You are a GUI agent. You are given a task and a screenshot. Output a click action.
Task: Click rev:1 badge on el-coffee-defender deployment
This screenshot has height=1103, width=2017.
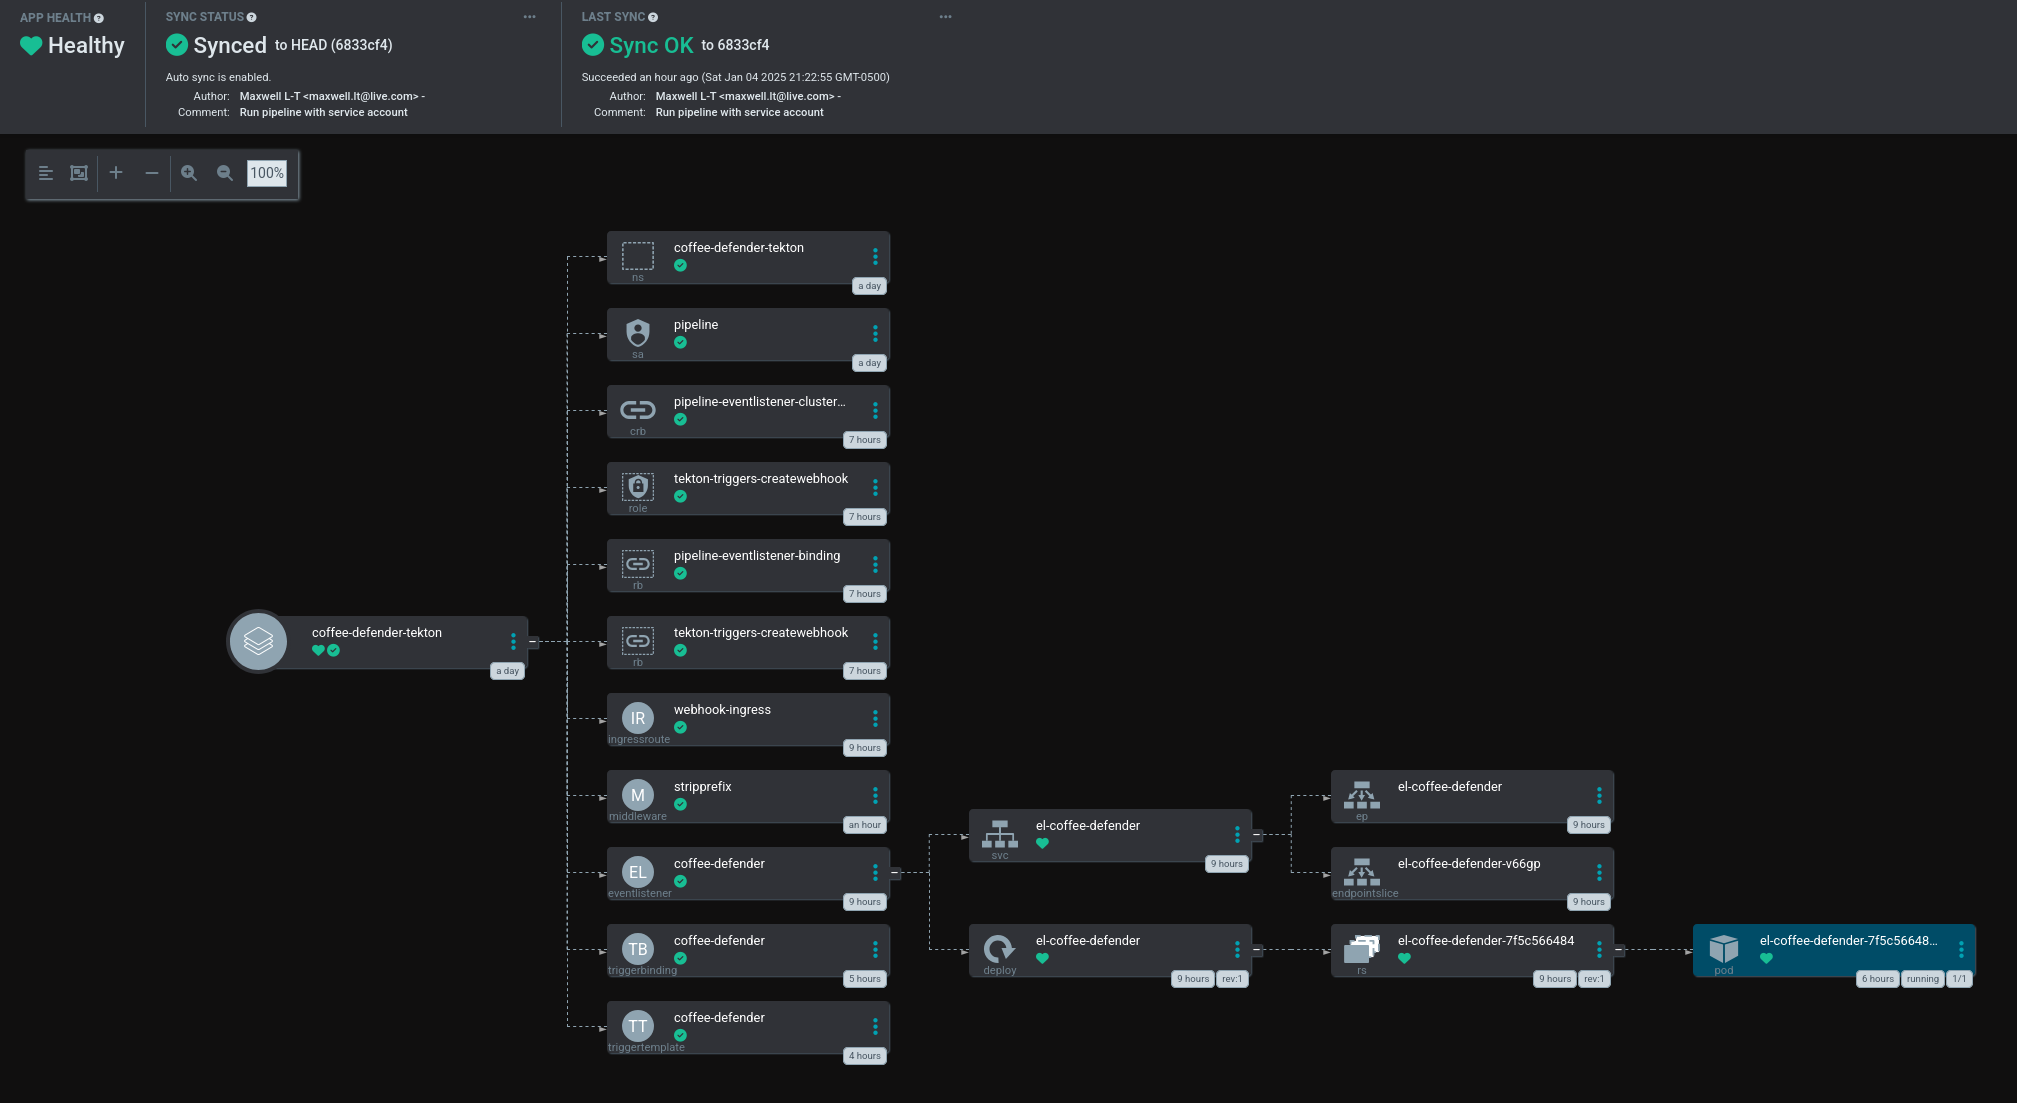coord(1232,979)
